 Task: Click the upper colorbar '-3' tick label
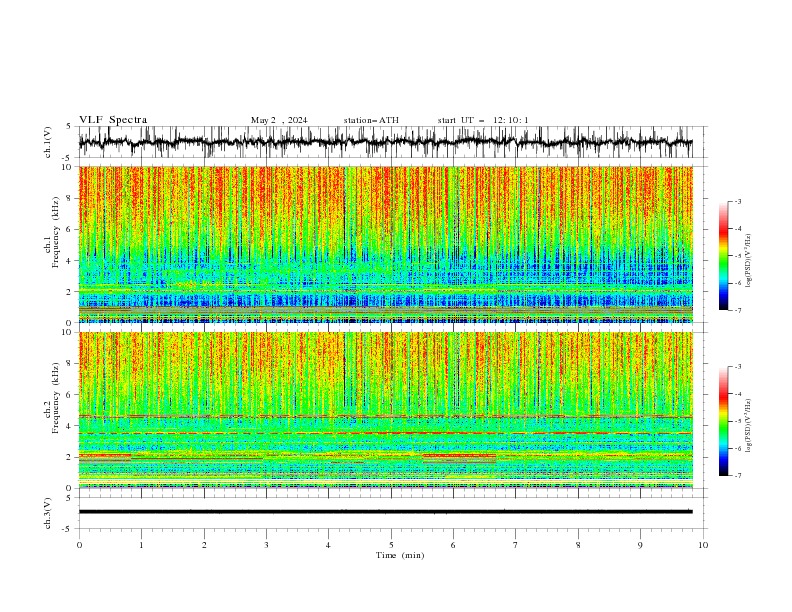click(737, 201)
